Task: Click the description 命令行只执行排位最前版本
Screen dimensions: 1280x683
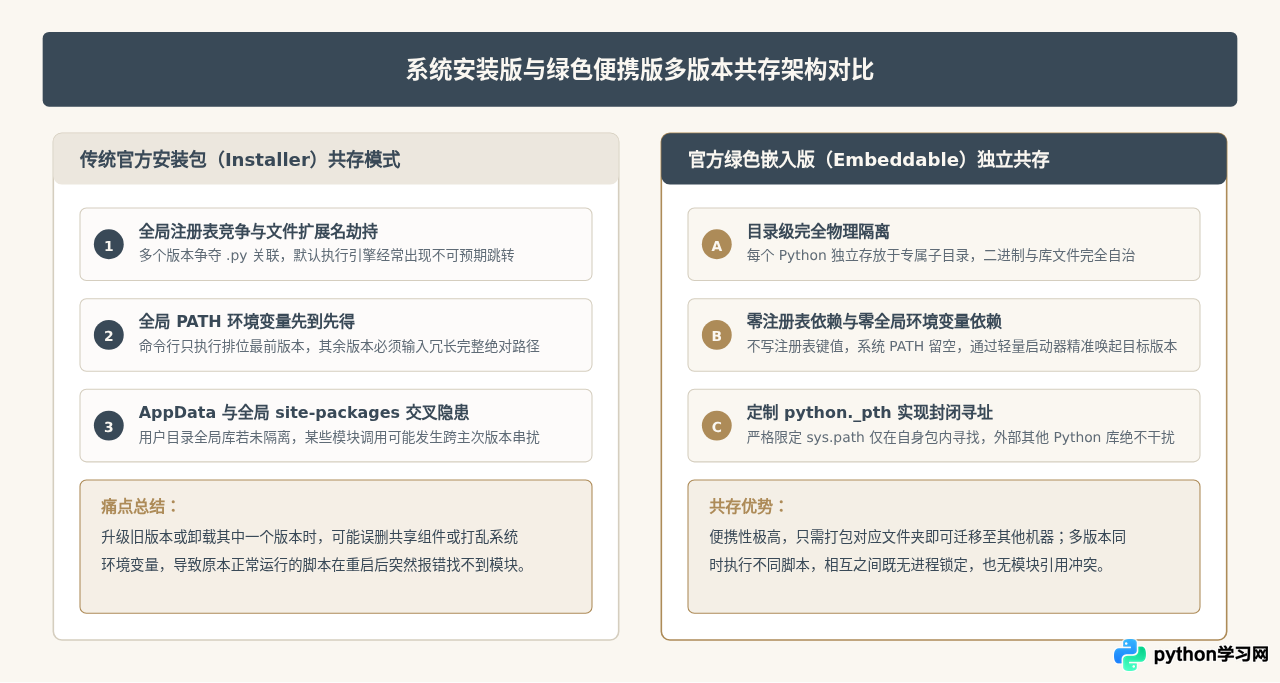Action: click(x=339, y=346)
